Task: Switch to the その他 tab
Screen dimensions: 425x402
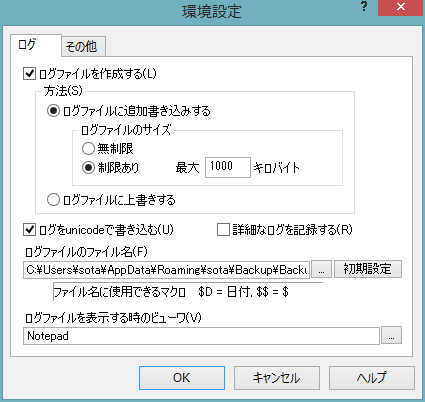Action: point(82,46)
